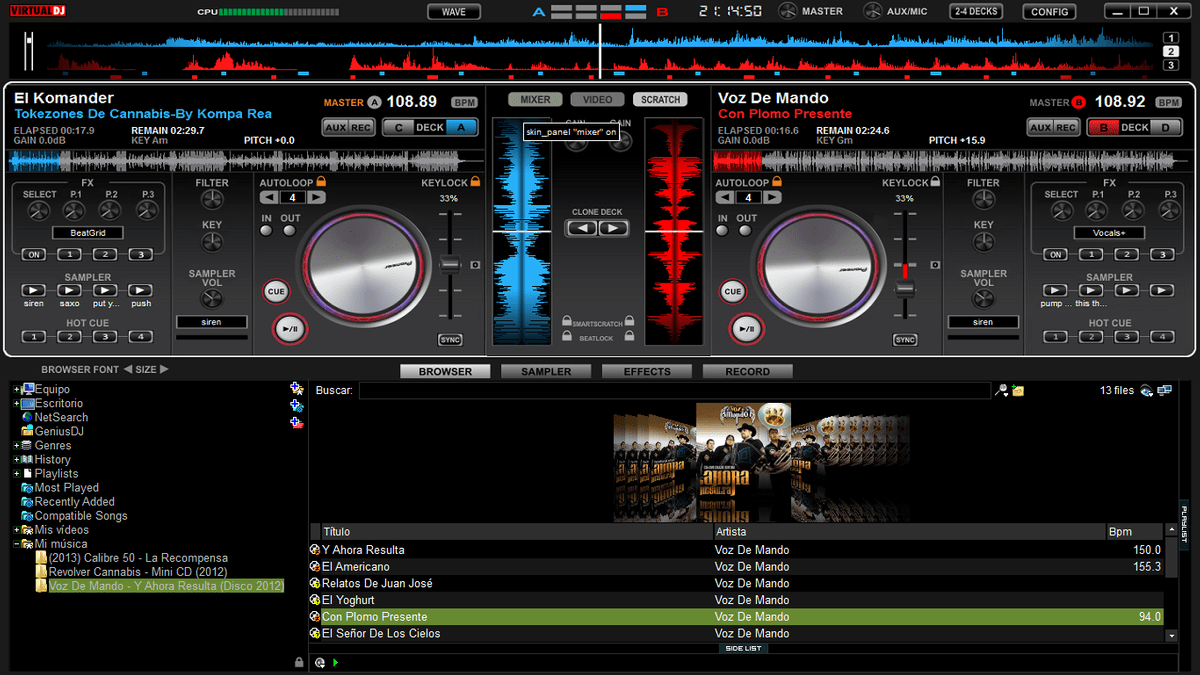Click the pitch slider on deck B

(x=907, y=290)
